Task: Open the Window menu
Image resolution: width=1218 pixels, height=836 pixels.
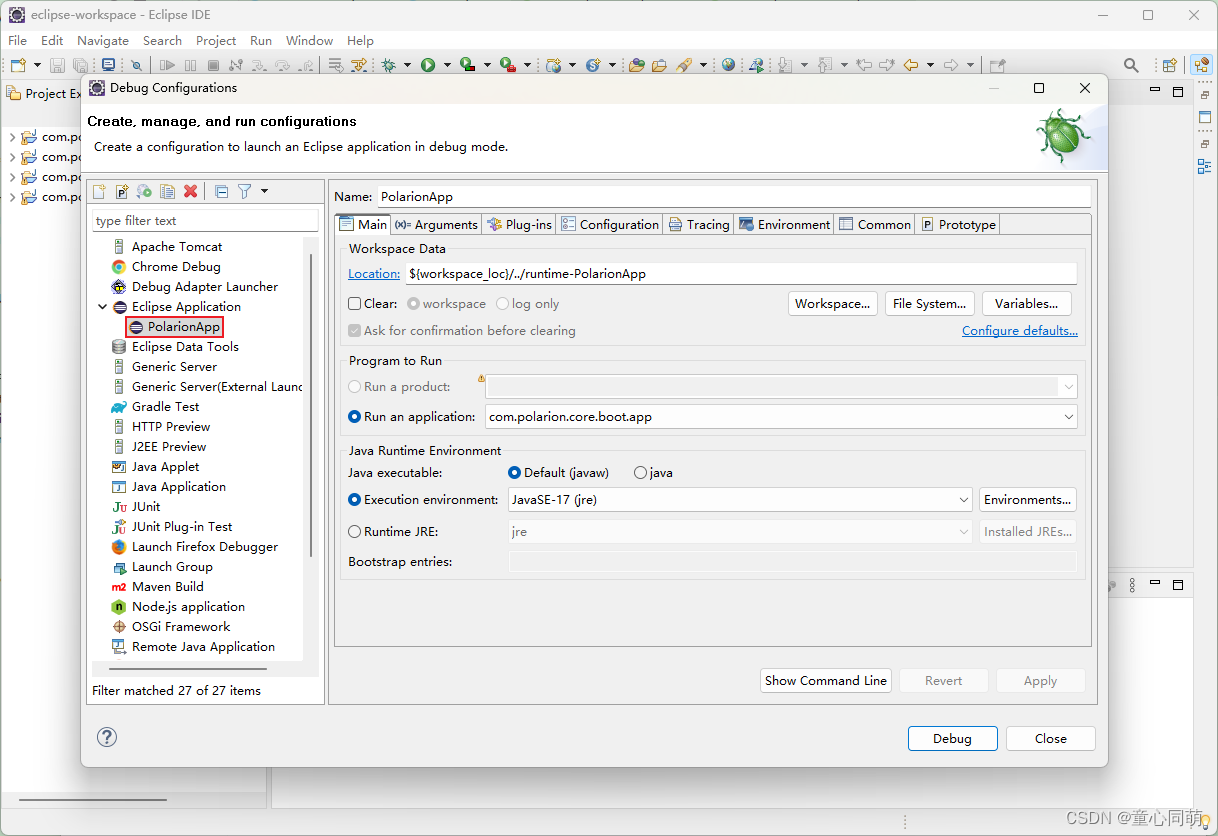Action: 309,41
